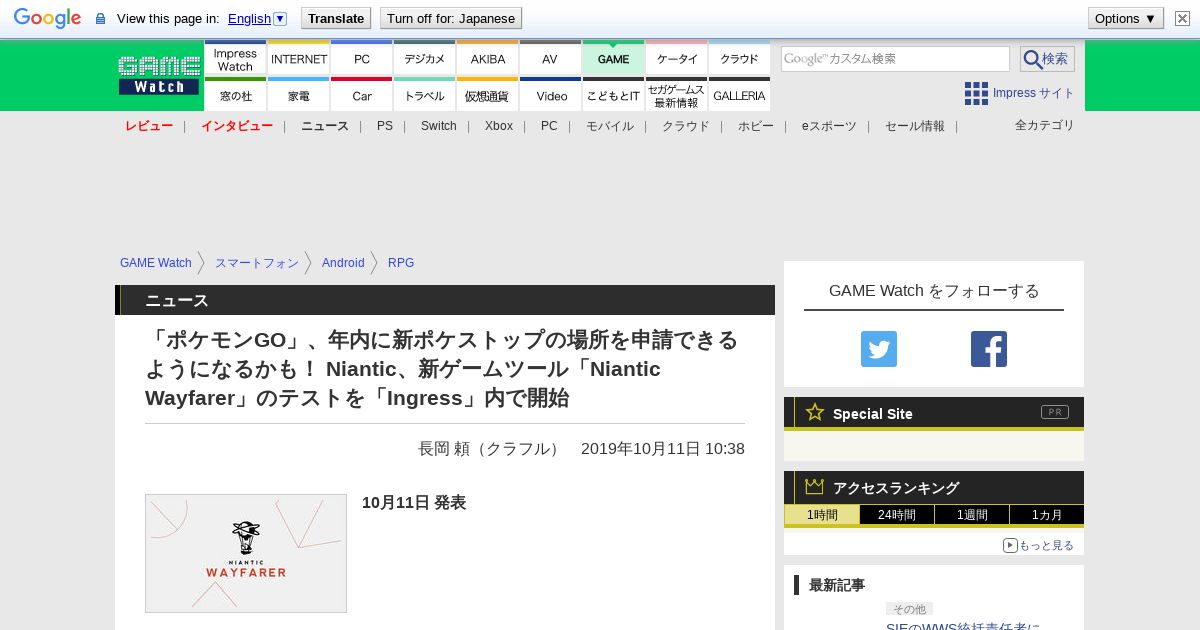Click RPG breadcrumb link
This screenshot has height=630, width=1200.
coord(401,263)
